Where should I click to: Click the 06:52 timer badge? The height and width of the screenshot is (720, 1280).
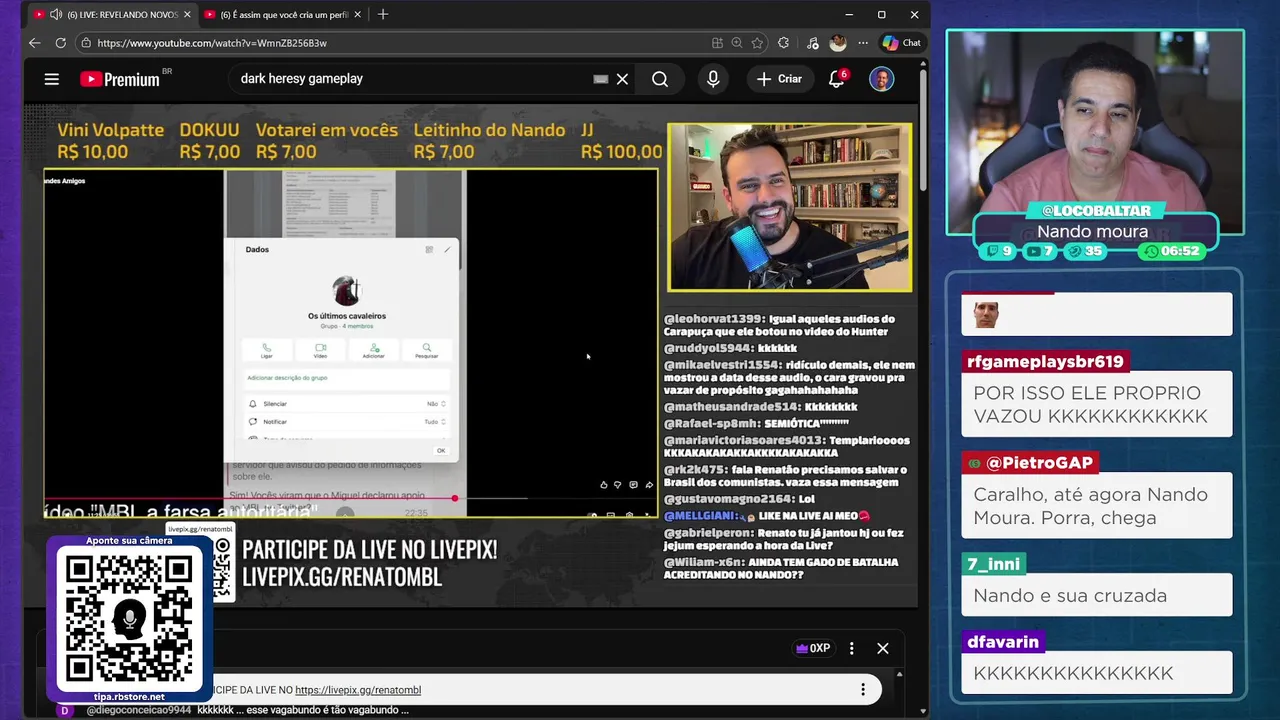tap(1171, 251)
